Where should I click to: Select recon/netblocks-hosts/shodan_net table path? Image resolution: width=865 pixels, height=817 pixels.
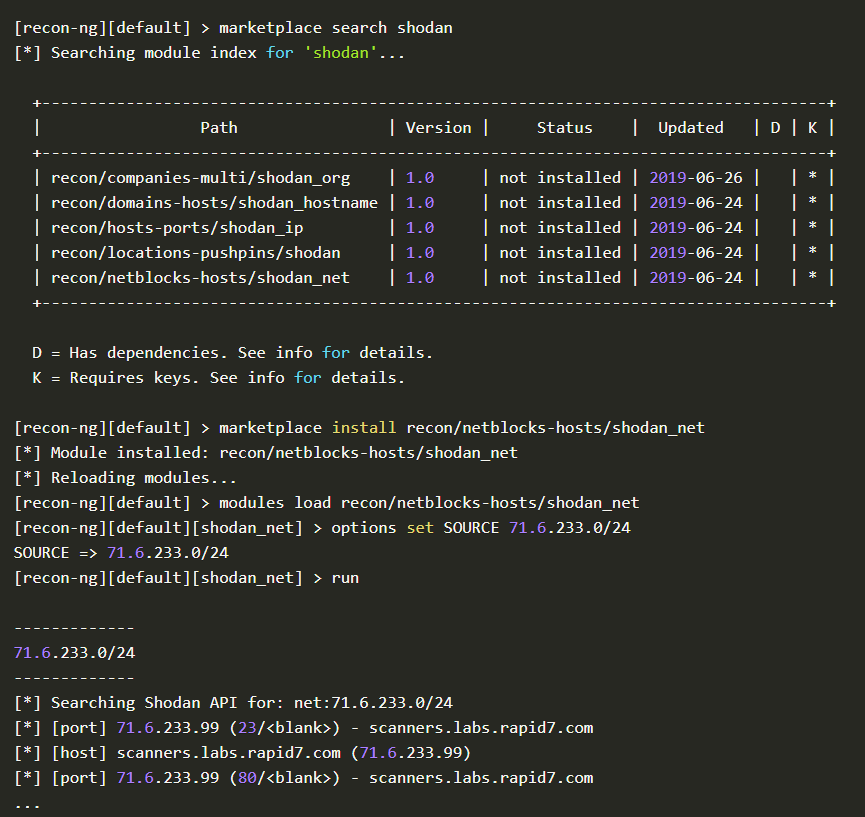(200, 277)
